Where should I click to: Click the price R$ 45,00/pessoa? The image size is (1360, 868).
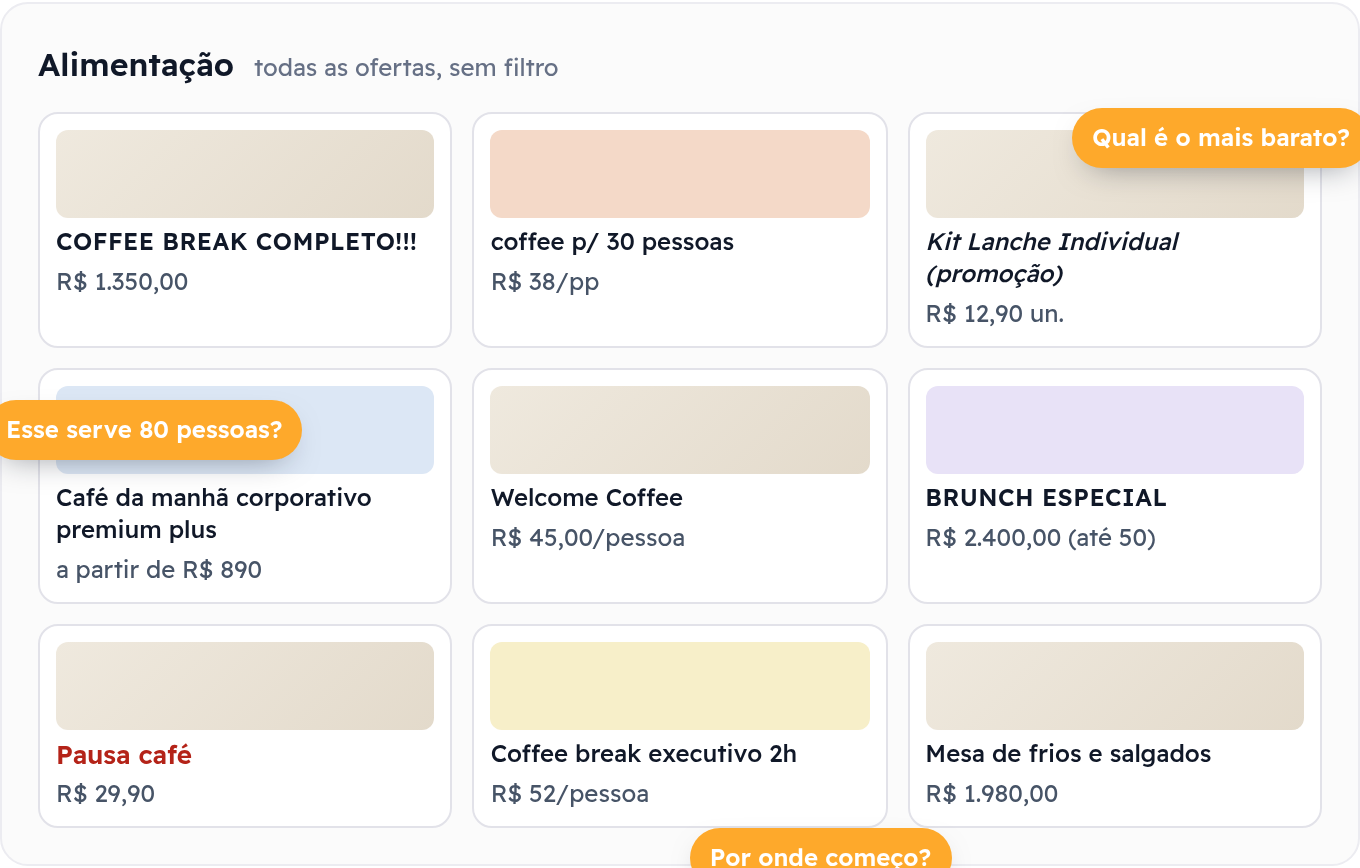588,538
